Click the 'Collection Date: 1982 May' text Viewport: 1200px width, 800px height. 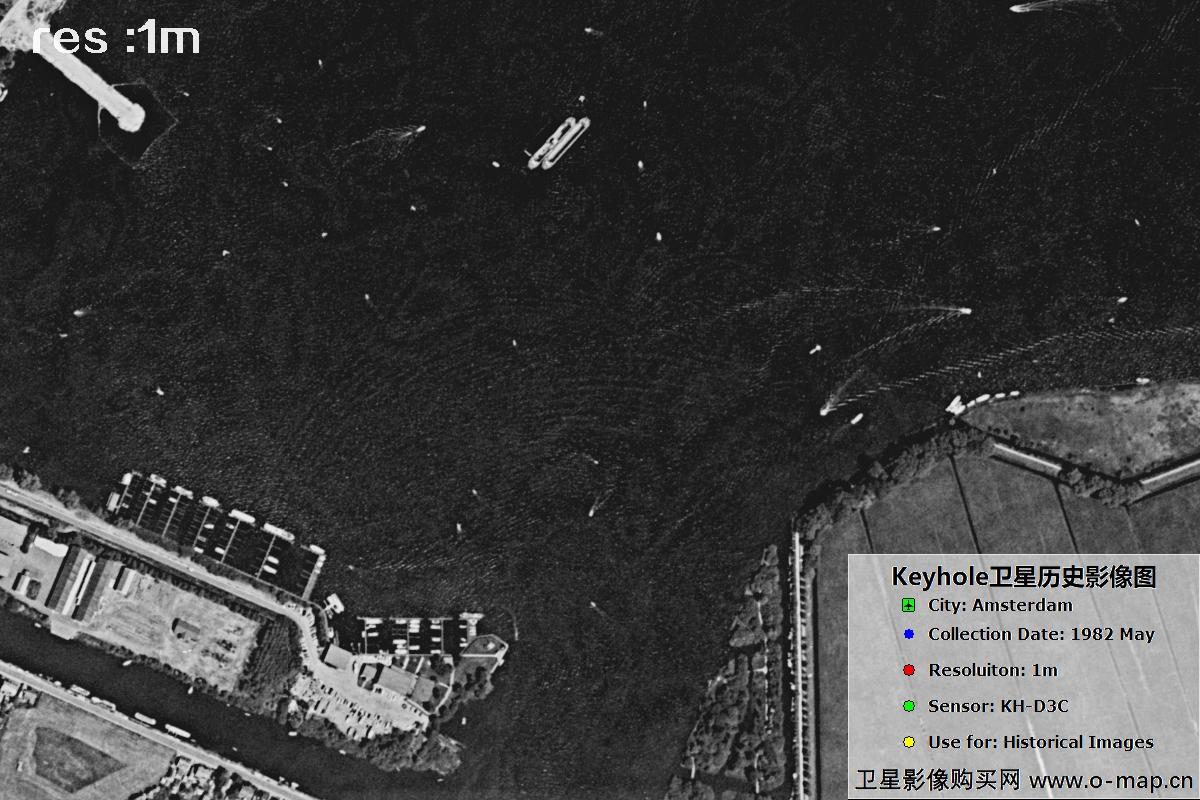(1041, 634)
